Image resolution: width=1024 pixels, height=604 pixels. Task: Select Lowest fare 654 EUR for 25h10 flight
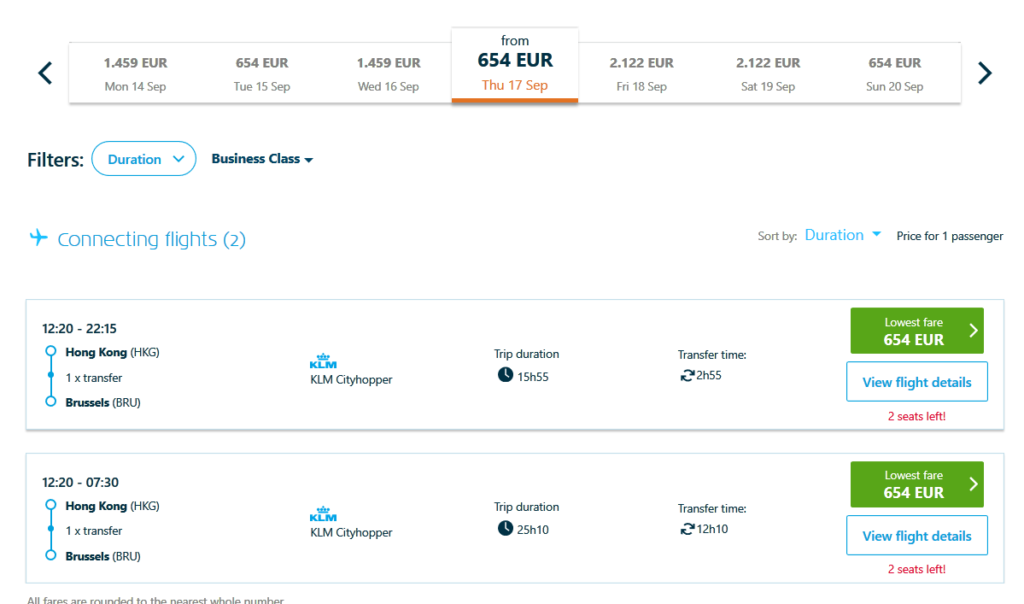coord(916,484)
